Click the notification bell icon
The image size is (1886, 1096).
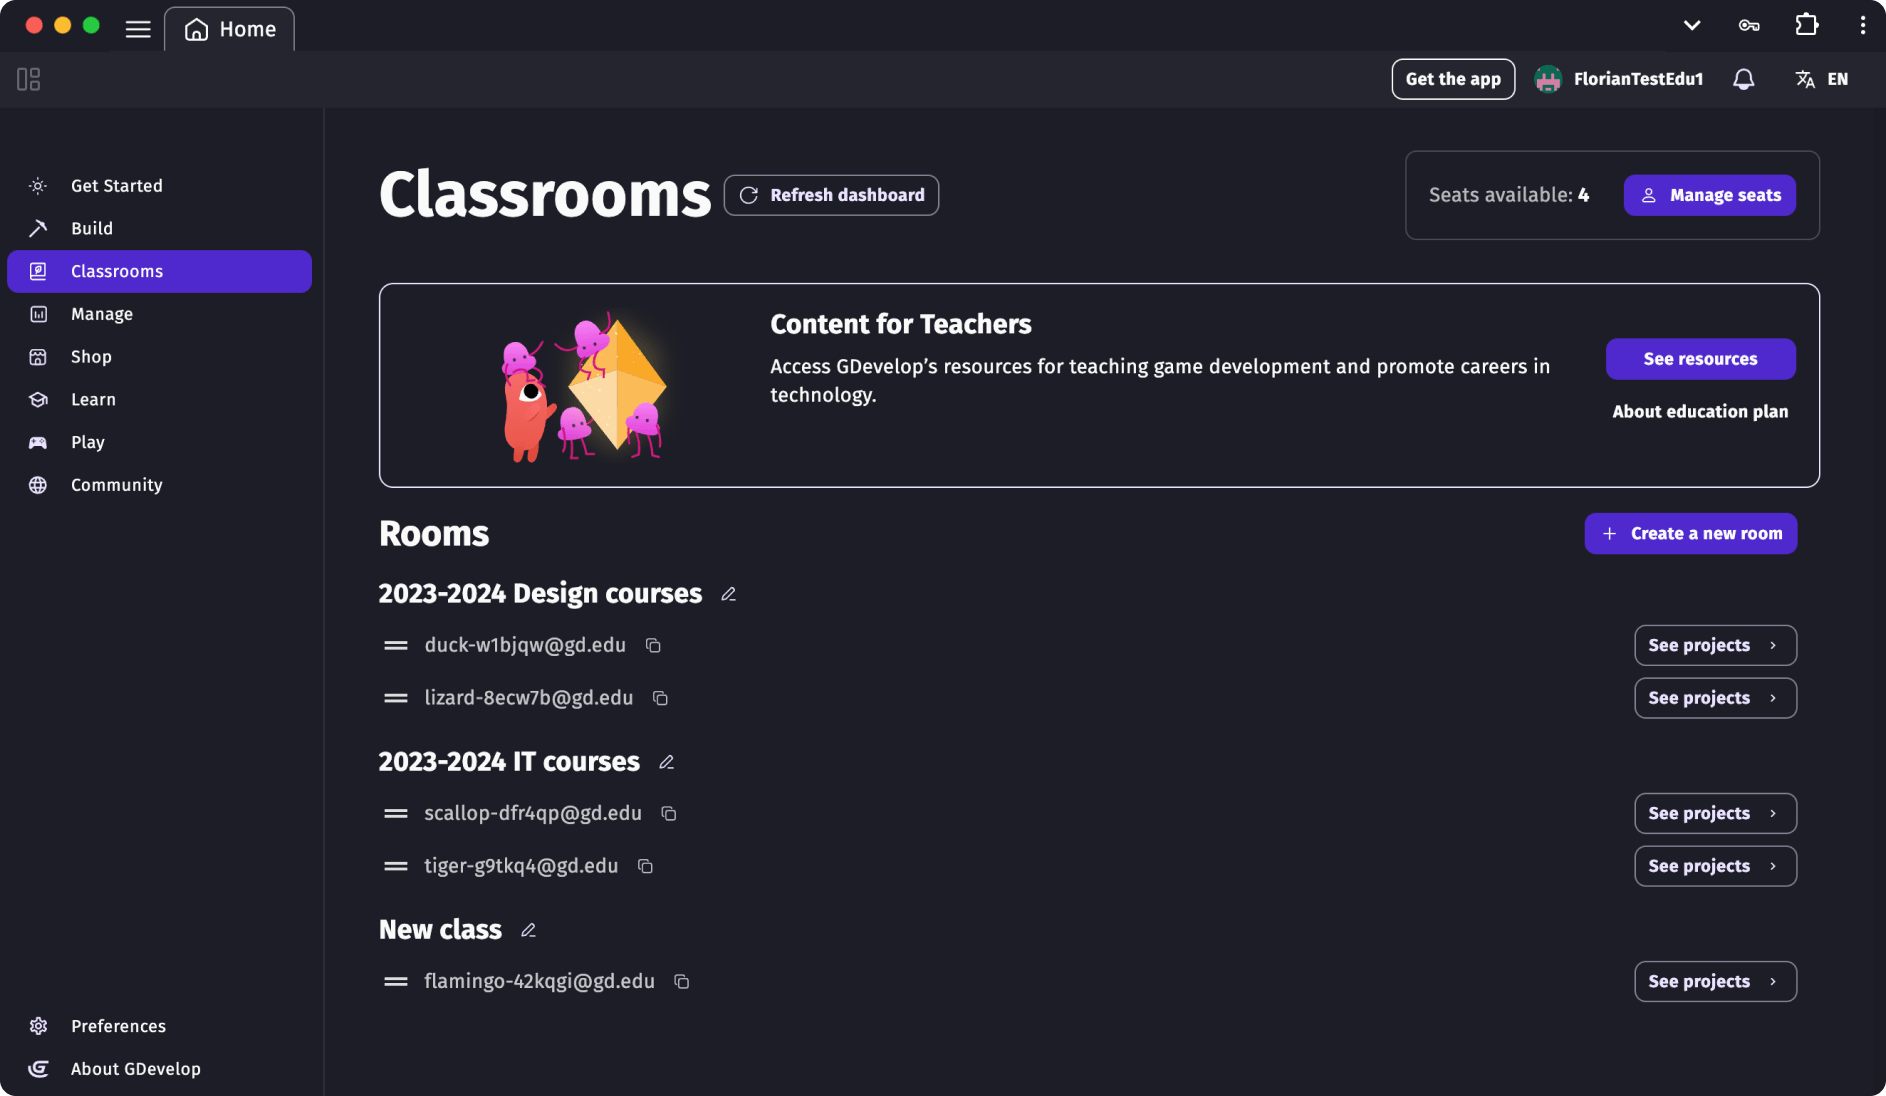coord(1743,79)
